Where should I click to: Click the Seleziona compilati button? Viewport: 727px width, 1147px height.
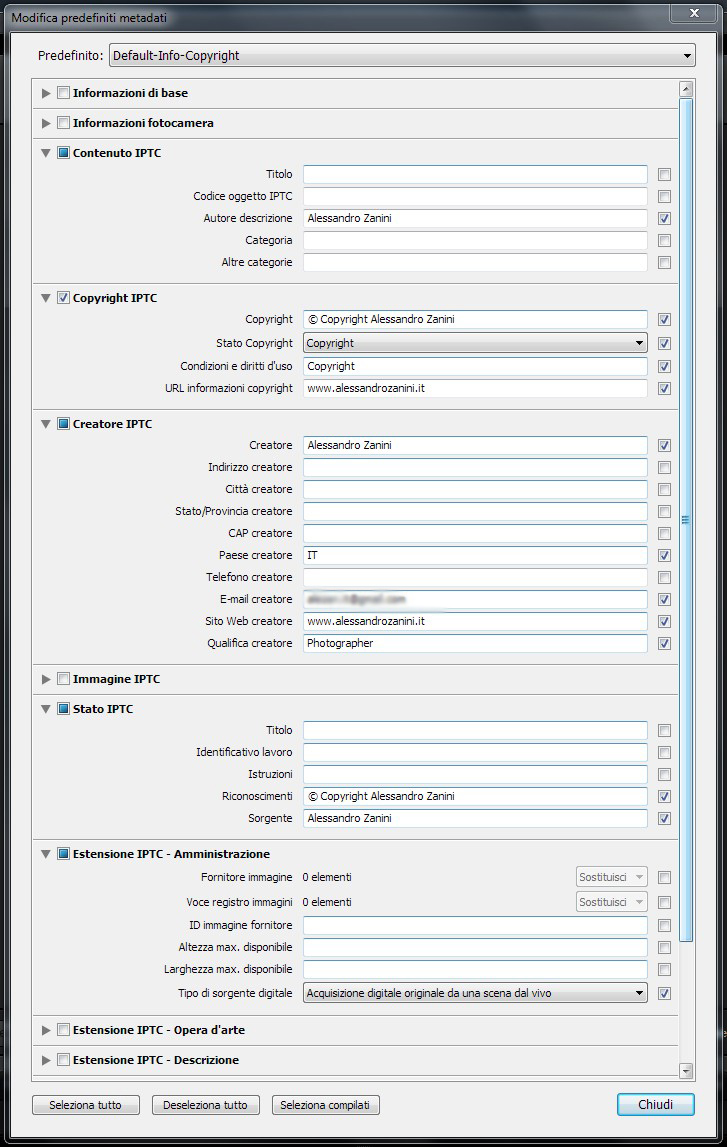325,1105
